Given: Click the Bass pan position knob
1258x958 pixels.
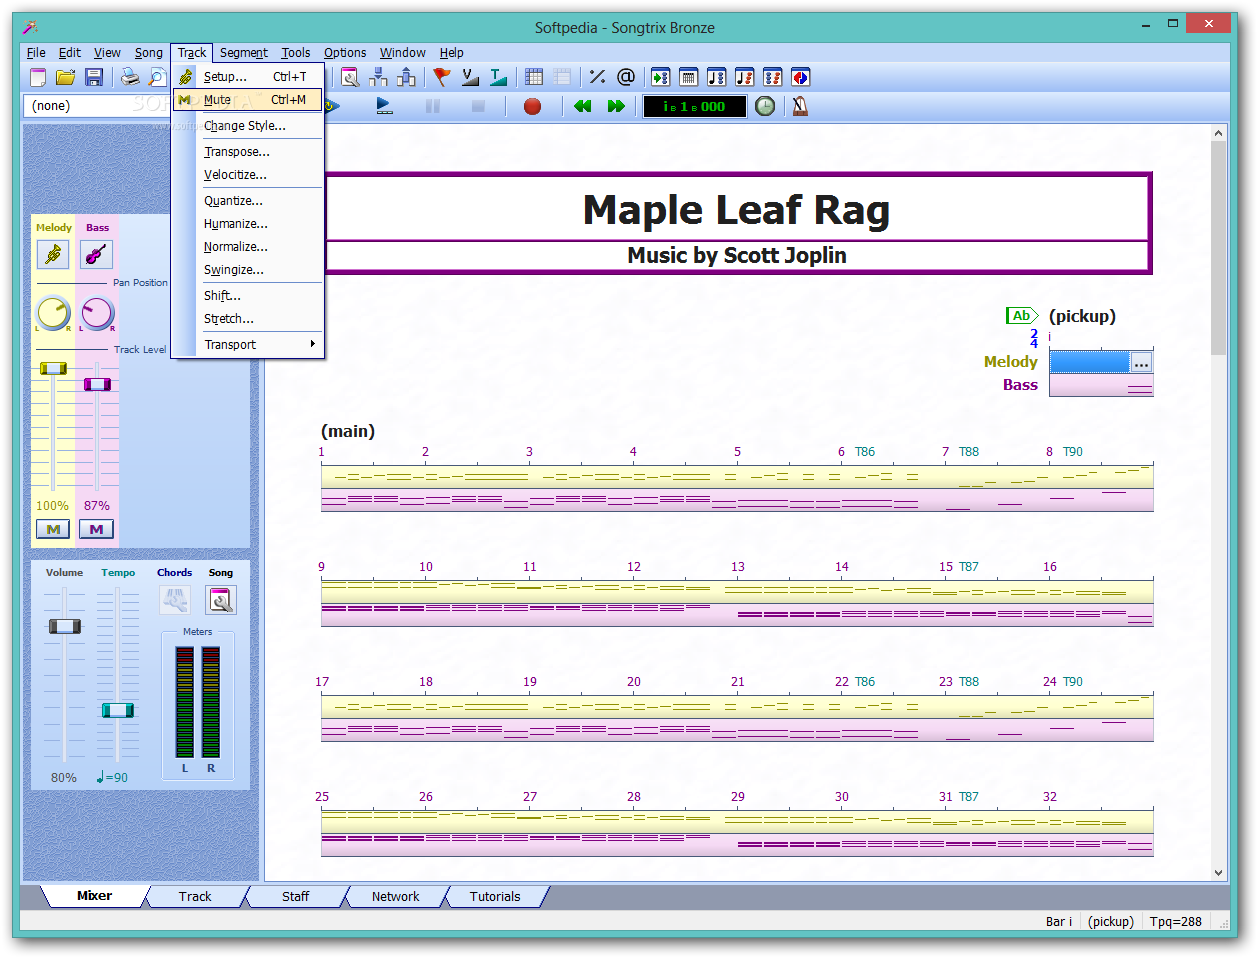Looking at the screenshot, I should point(97,313).
